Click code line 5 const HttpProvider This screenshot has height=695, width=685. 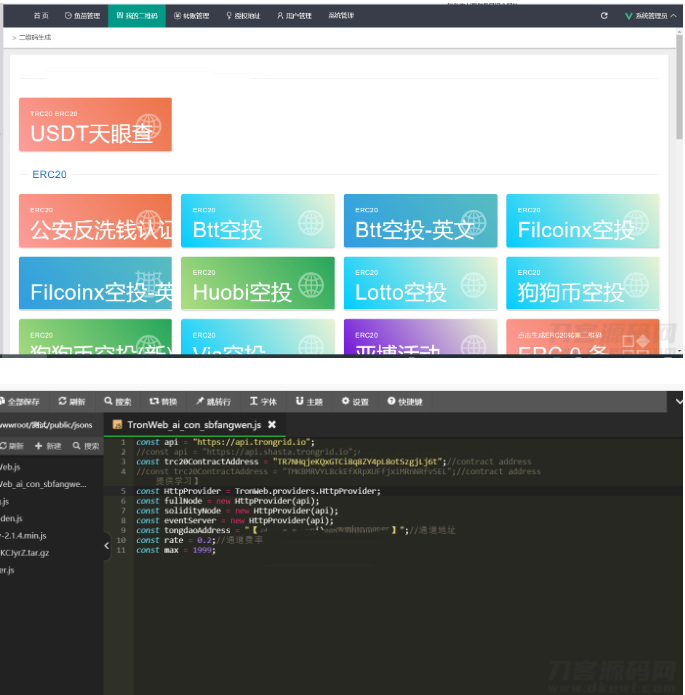click(x=258, y=491)
